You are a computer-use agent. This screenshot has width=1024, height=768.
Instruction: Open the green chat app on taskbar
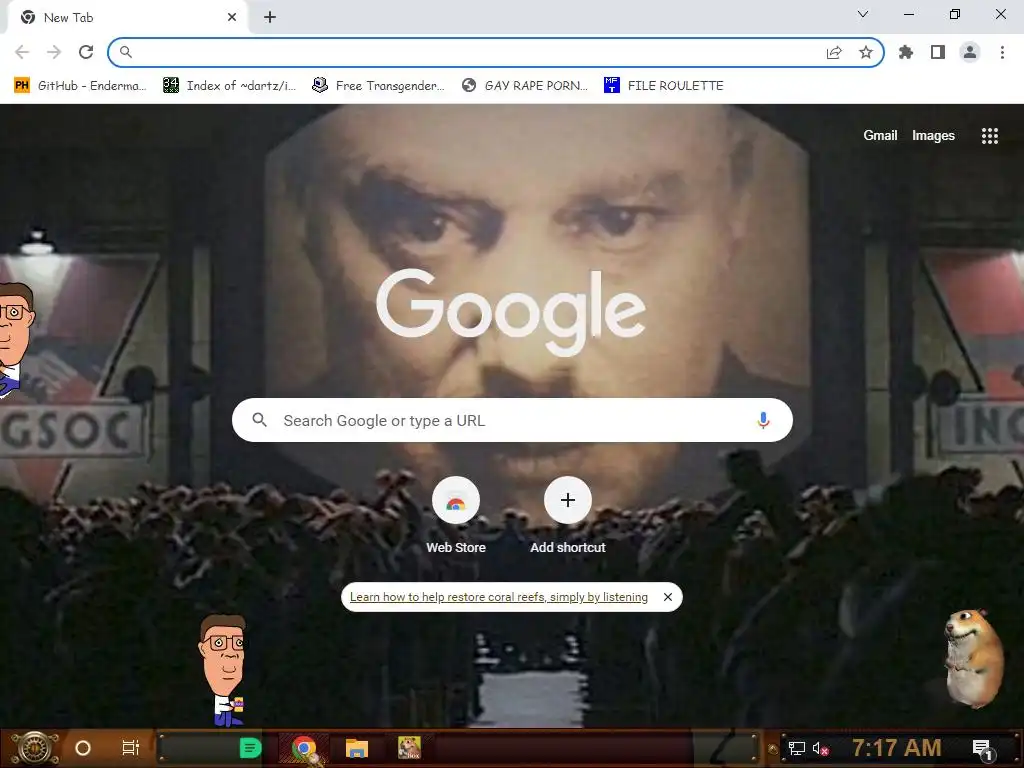coord(251,748)
